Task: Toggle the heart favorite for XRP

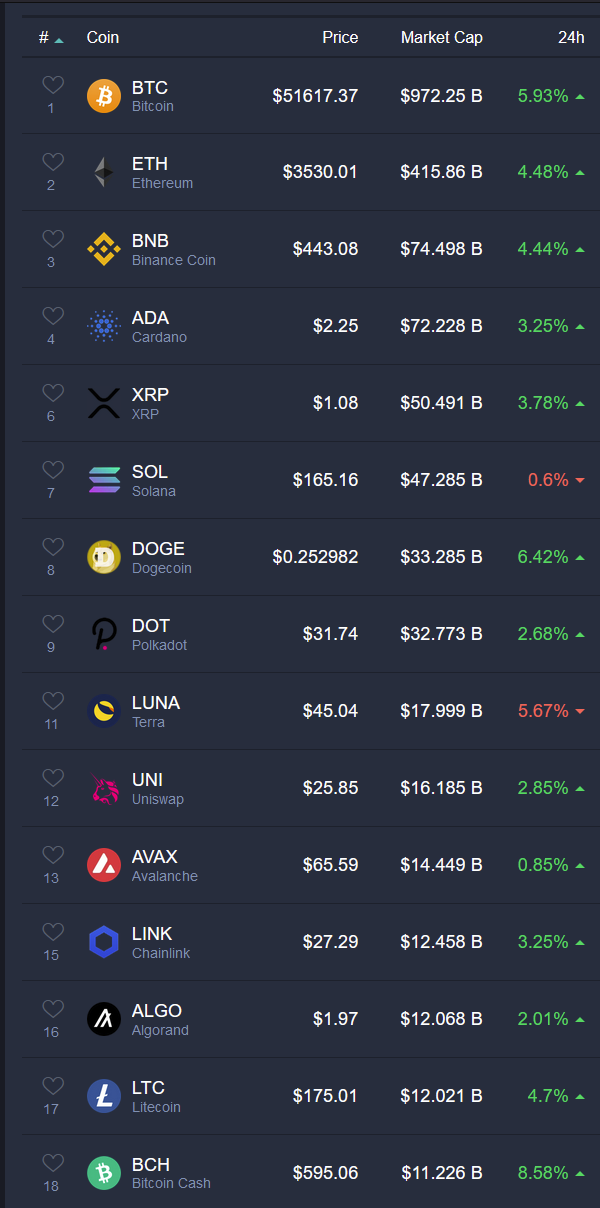Action: [x=53, y=394]
